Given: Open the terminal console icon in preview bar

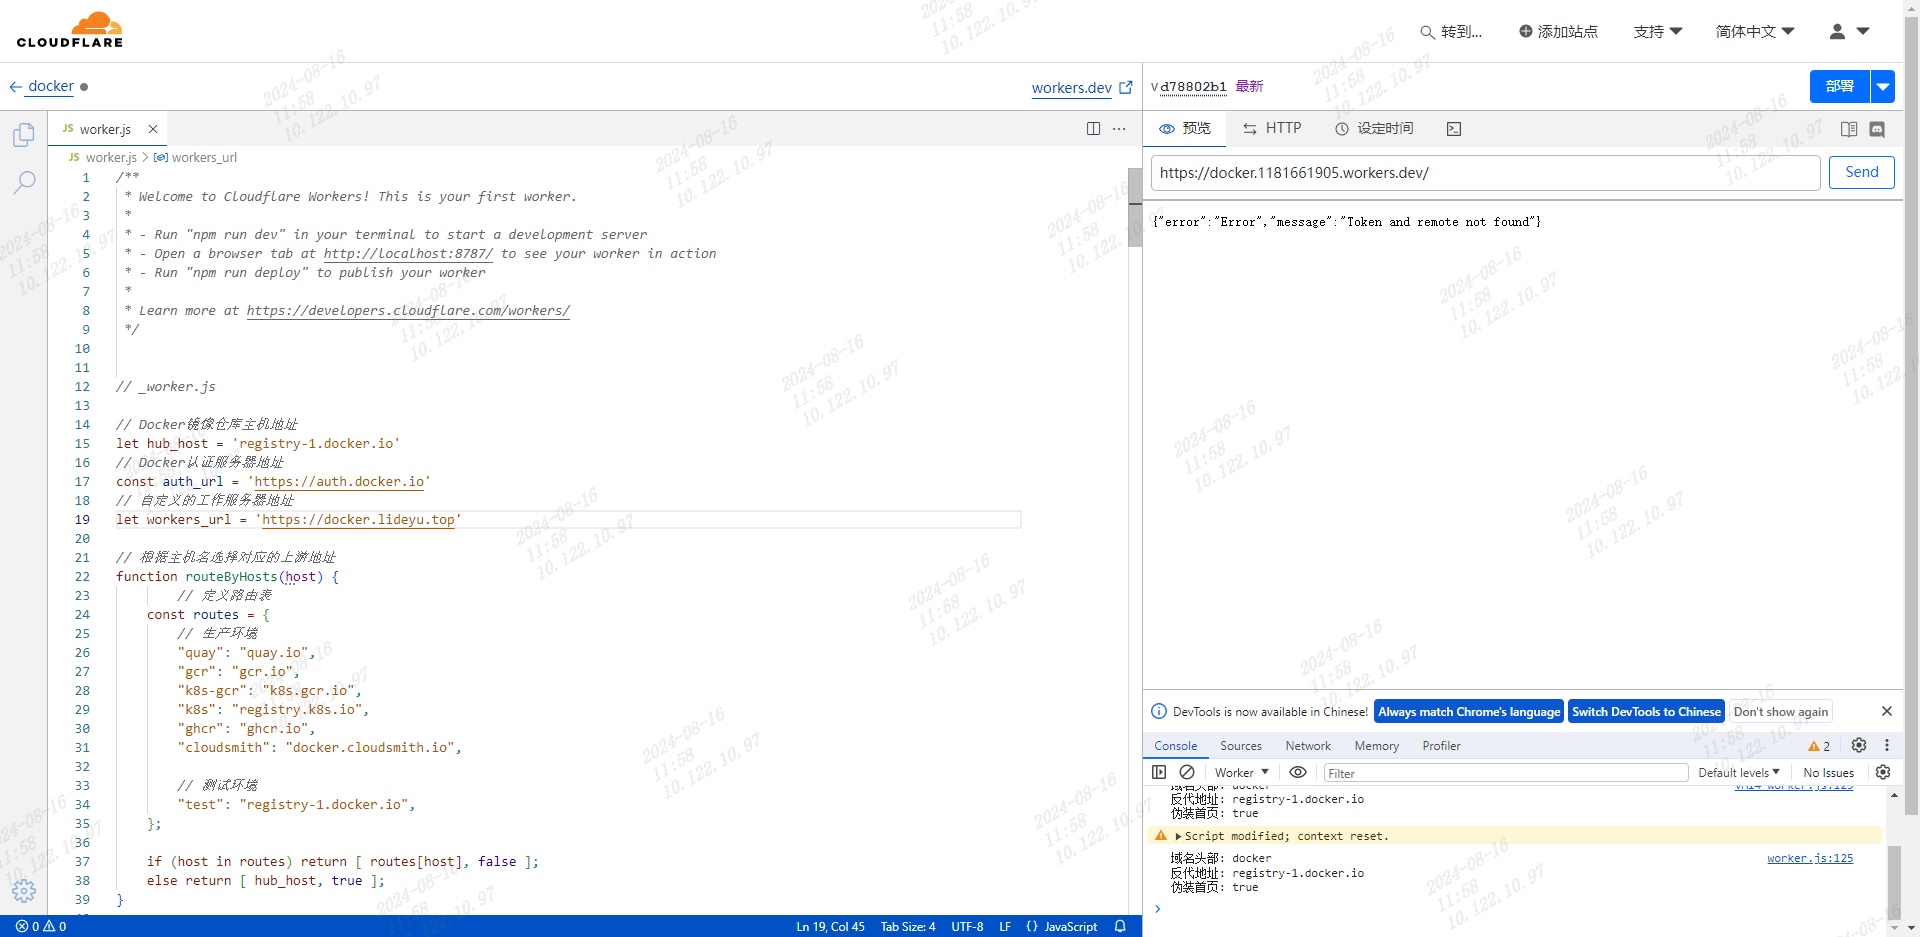Looking at the screenshot, I should 1454,129.
